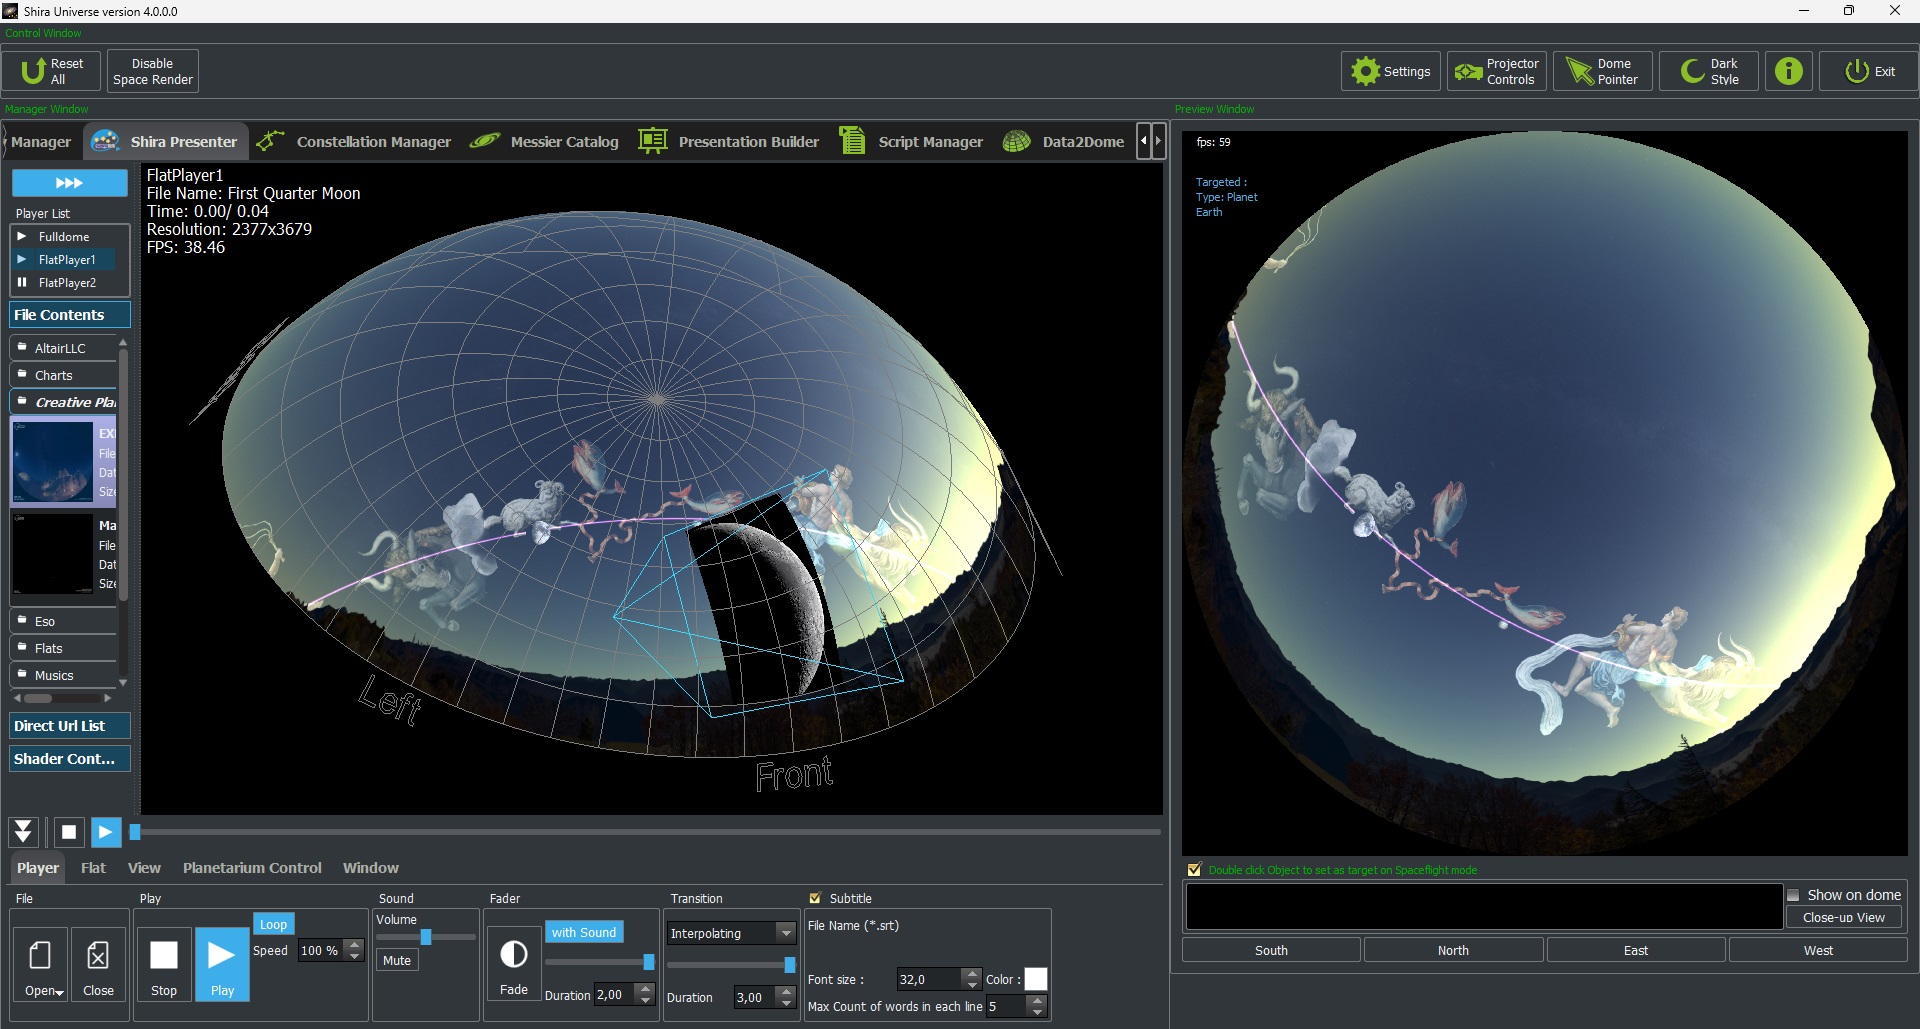Toggle the with Sound option
Image resolution: width=1920 pixels, height=1029 pixels.
584,932
